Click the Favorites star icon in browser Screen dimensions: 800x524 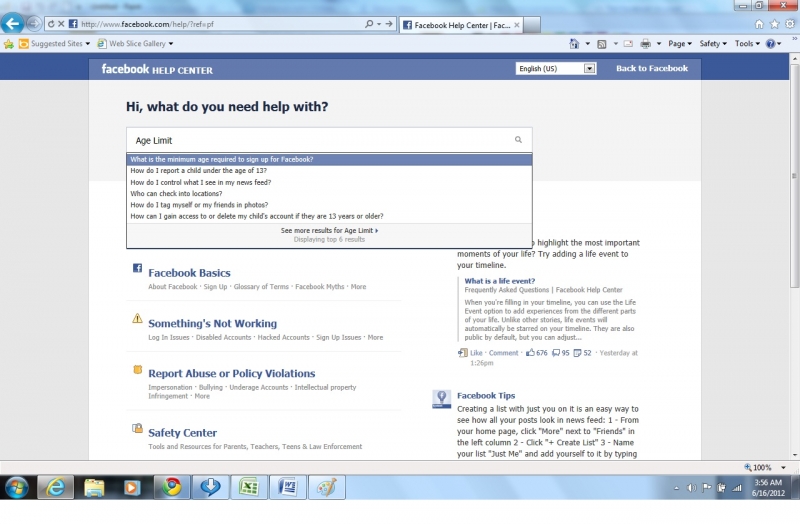point(774,23)
